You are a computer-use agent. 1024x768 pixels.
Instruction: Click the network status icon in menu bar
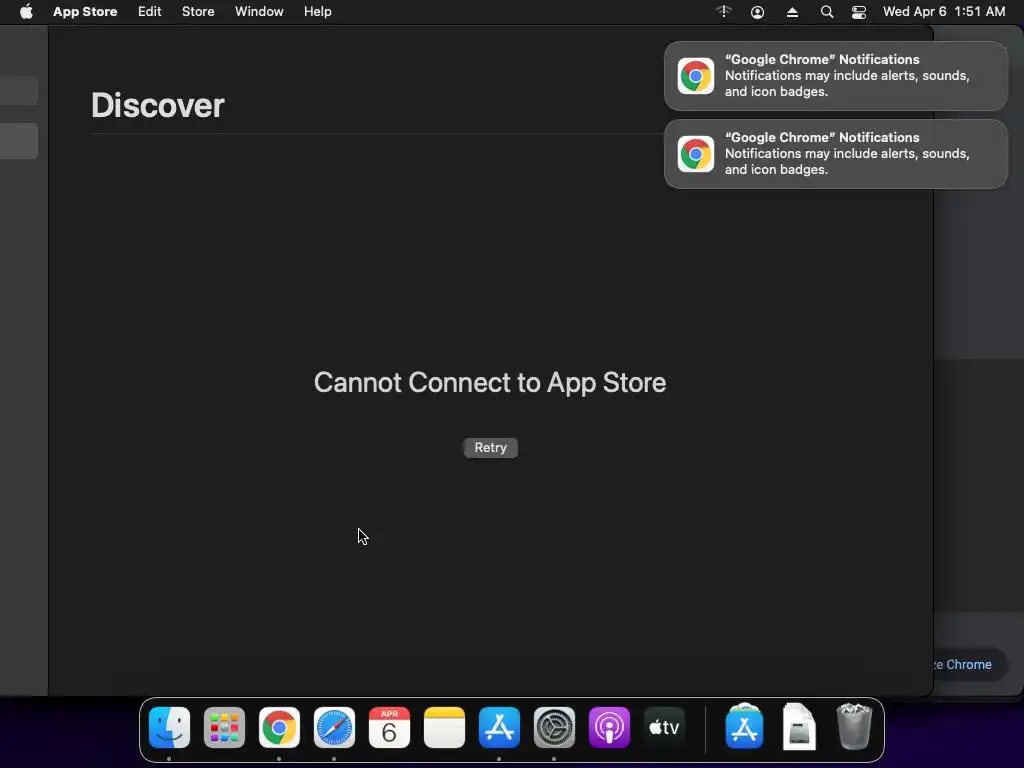click(x=724, y=12)
